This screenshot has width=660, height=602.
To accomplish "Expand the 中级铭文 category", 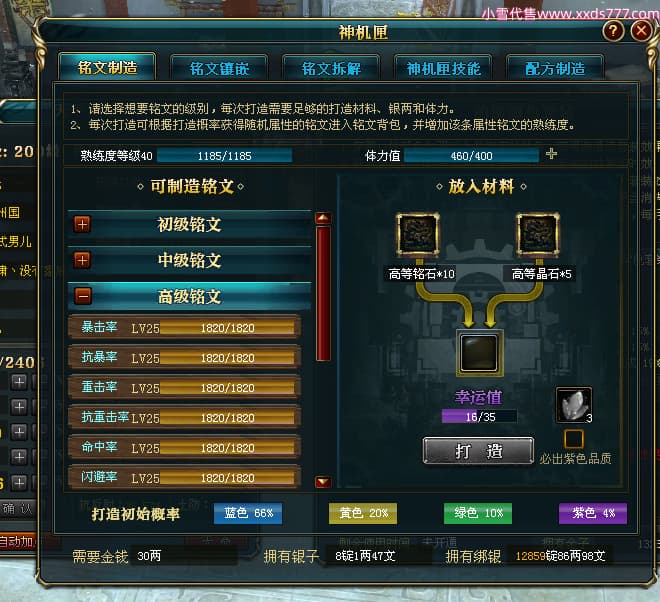I will [82, 260].
